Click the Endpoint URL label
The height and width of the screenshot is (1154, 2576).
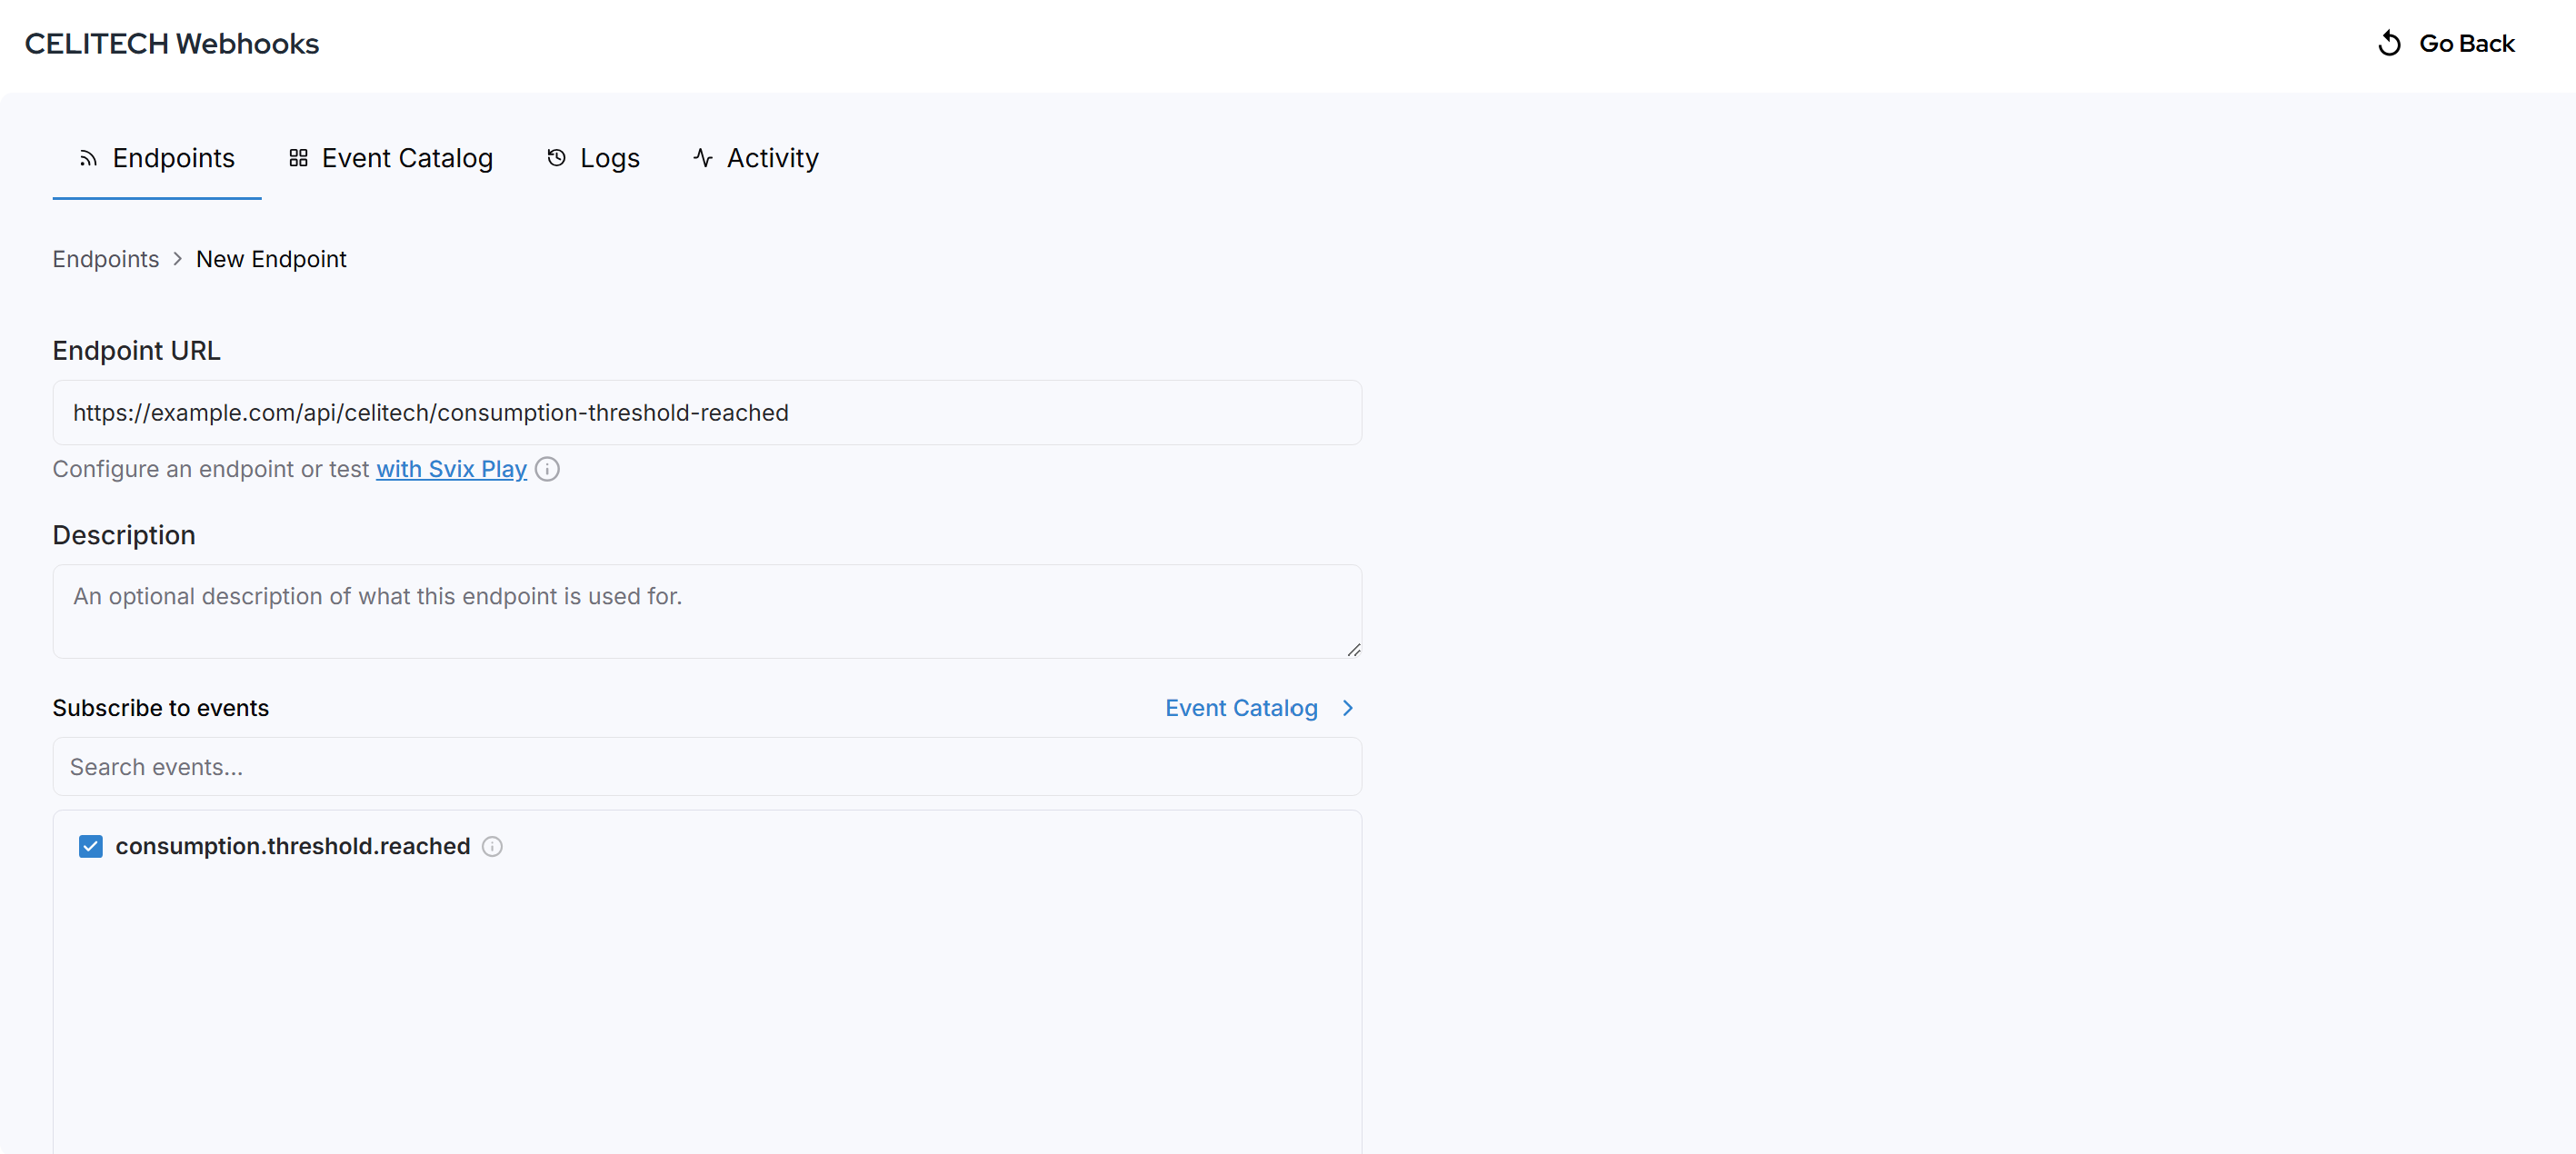pos(137,351)
